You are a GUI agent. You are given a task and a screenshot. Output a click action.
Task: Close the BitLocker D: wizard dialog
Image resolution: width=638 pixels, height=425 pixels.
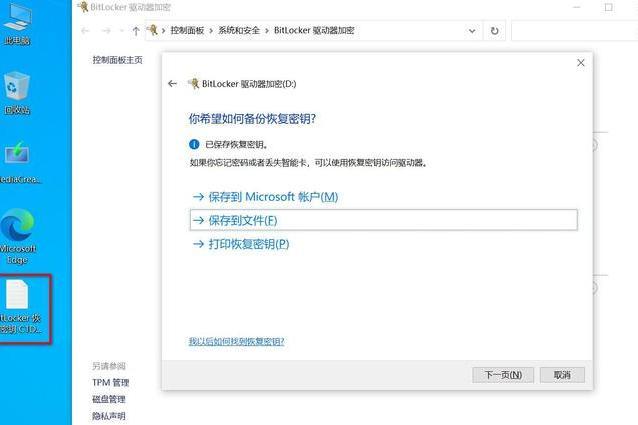coord(581,63)
